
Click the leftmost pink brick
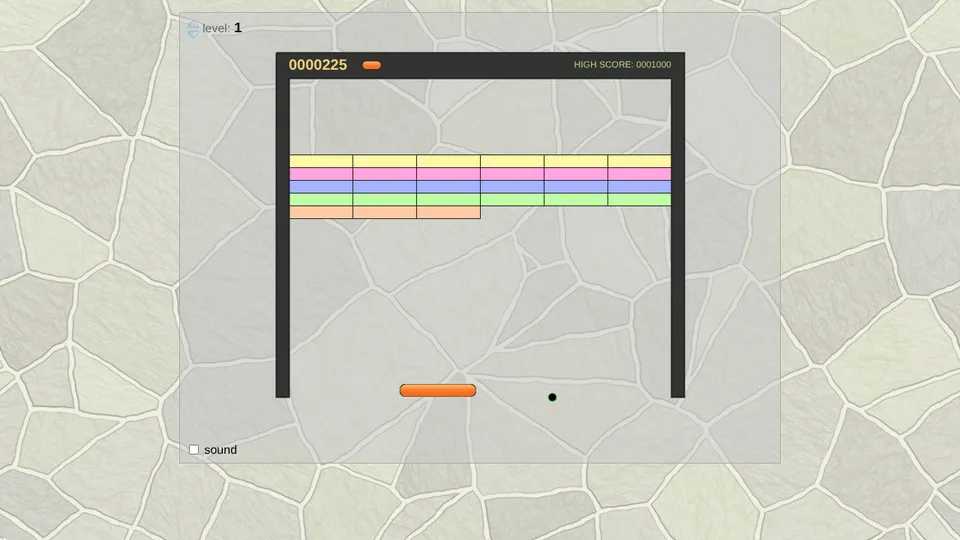[321, 174]
